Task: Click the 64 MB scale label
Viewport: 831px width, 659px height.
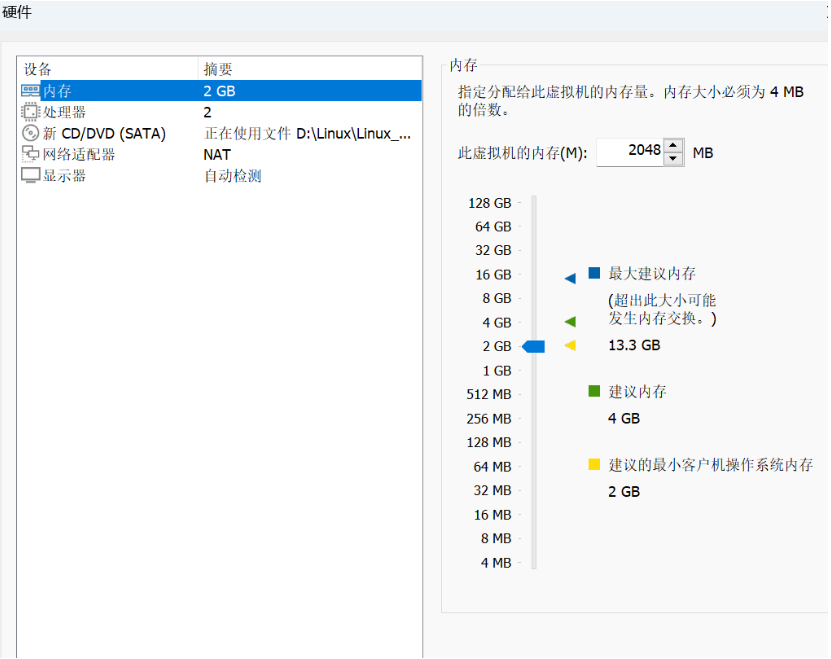Action: (x=492, y=467)
